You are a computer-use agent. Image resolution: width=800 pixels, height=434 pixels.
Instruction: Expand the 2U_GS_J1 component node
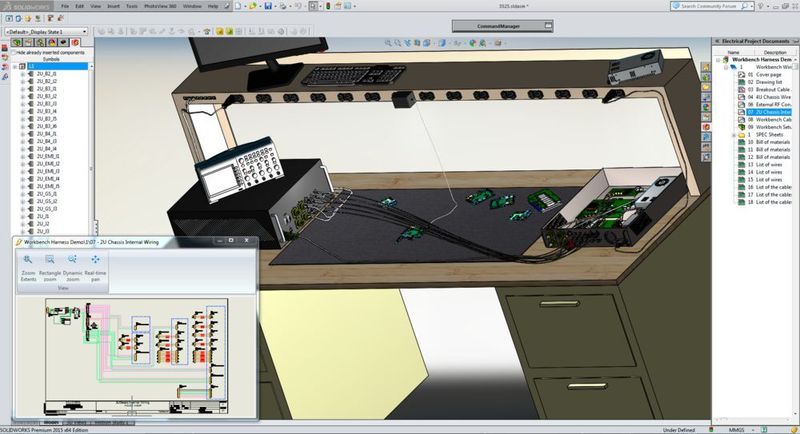coord(22,194)
